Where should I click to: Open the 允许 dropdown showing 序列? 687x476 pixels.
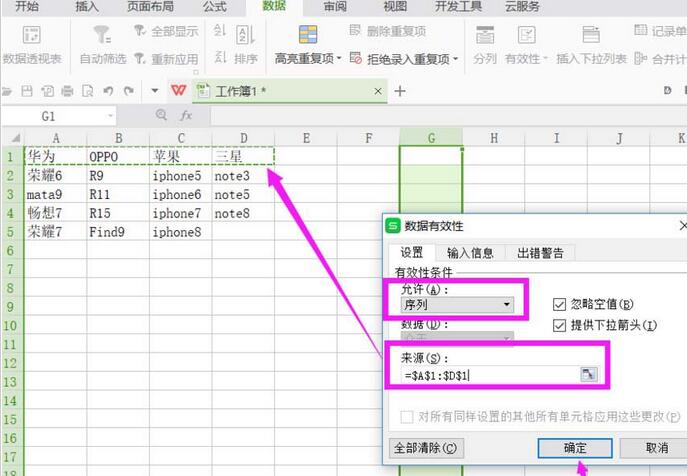coord(457,304)
